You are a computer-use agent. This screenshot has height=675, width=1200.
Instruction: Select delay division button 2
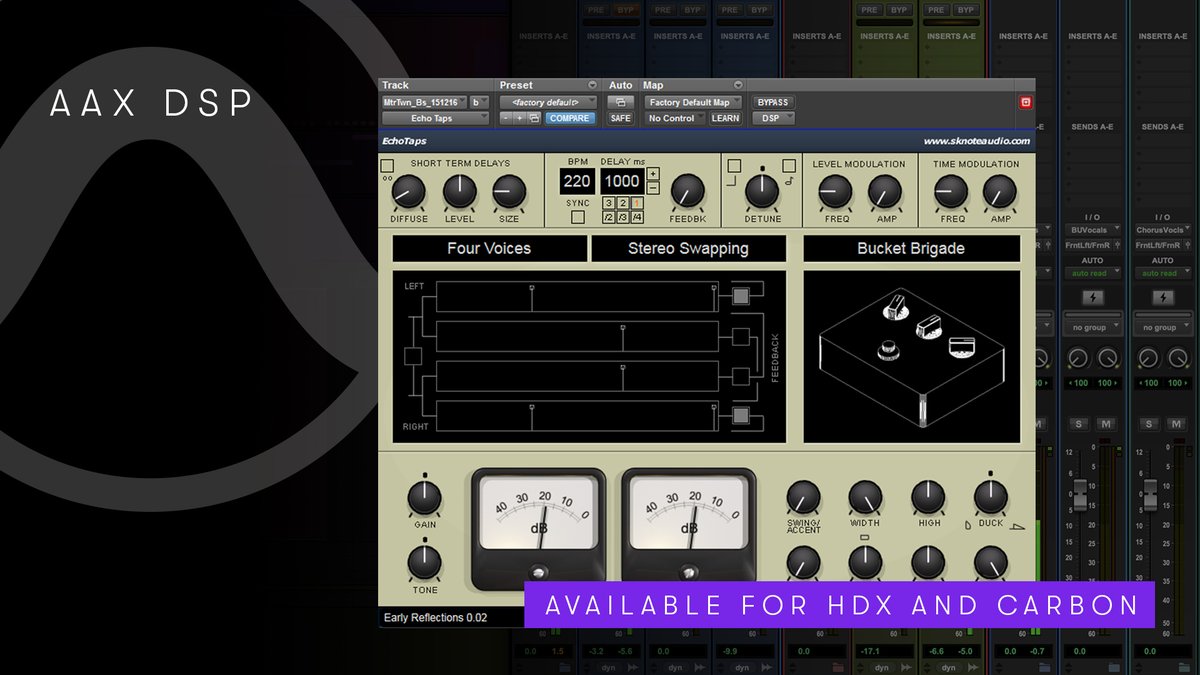(x=623, y=204)
